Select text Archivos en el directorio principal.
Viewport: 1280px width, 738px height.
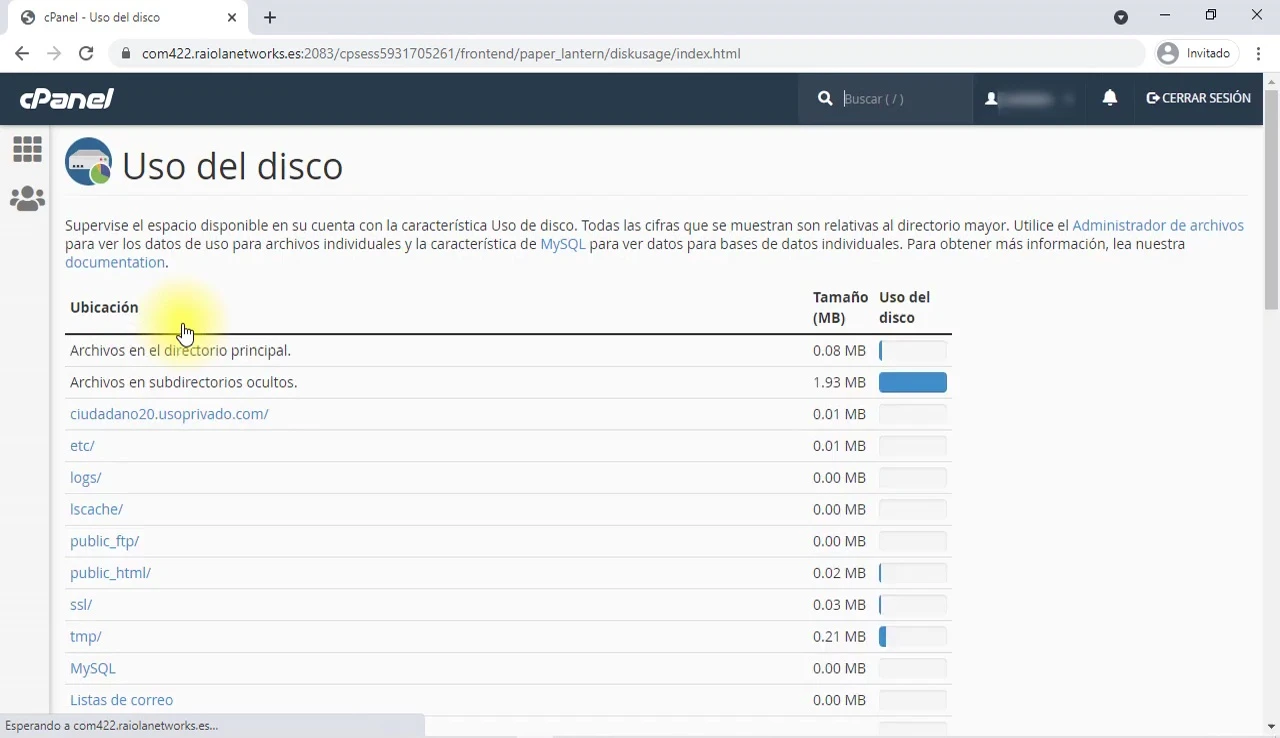(x=180, y=350)
